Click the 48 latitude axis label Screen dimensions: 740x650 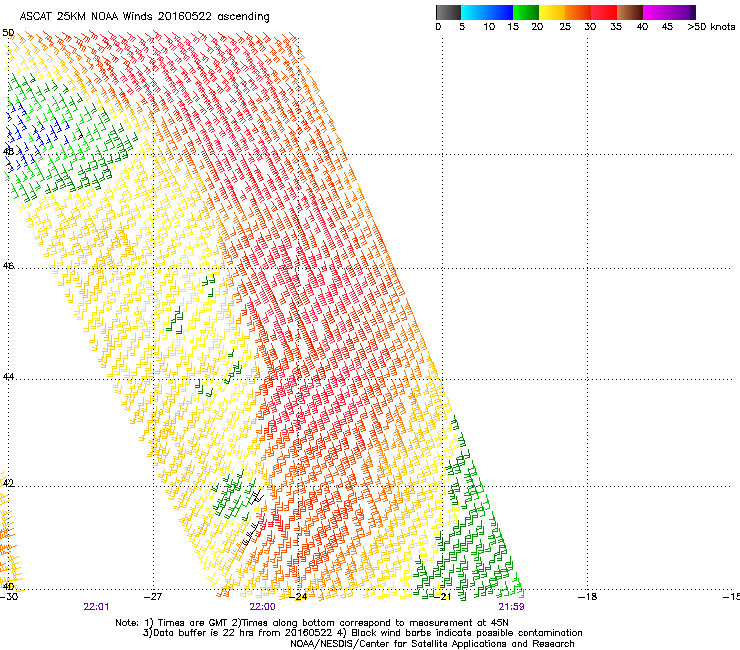[8, 152]
